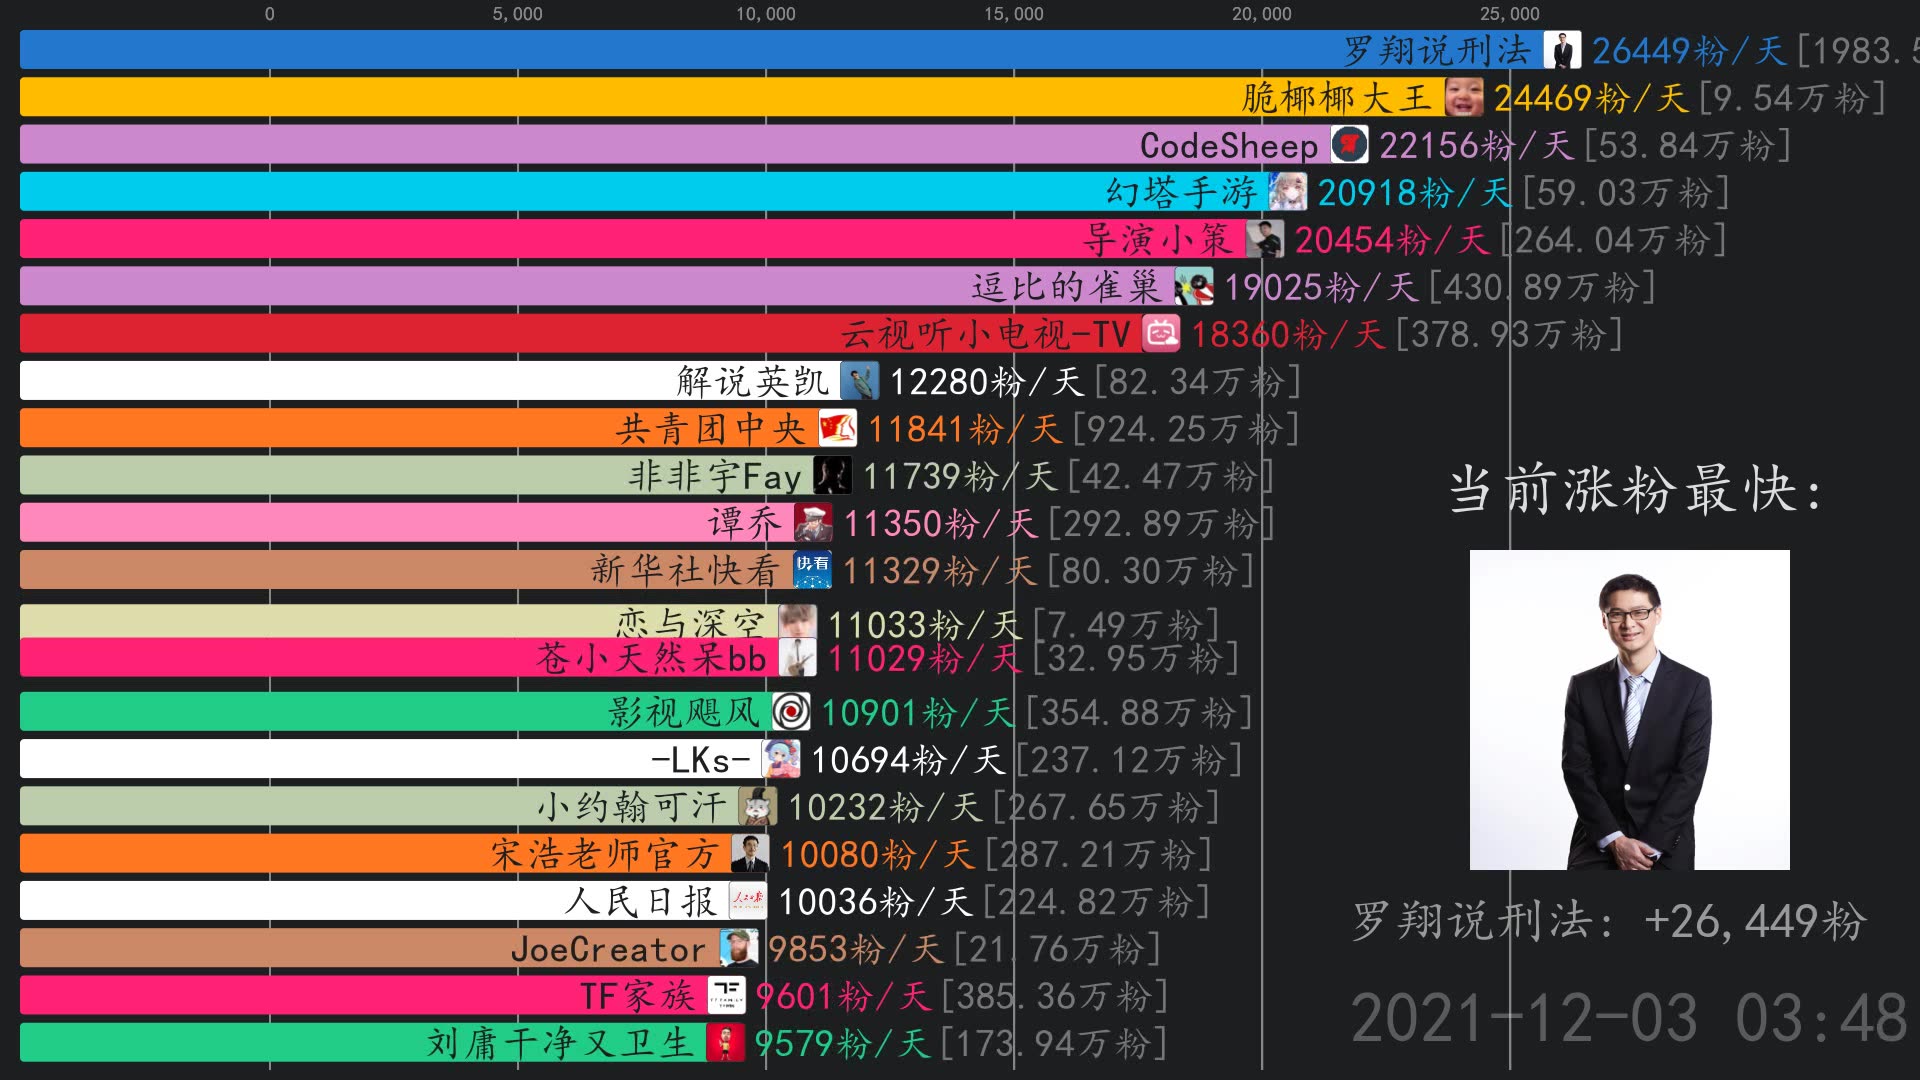Click the 影视飓风 name on green bar
This screenshot has width=1920, height=1080.
coord(684,713)
